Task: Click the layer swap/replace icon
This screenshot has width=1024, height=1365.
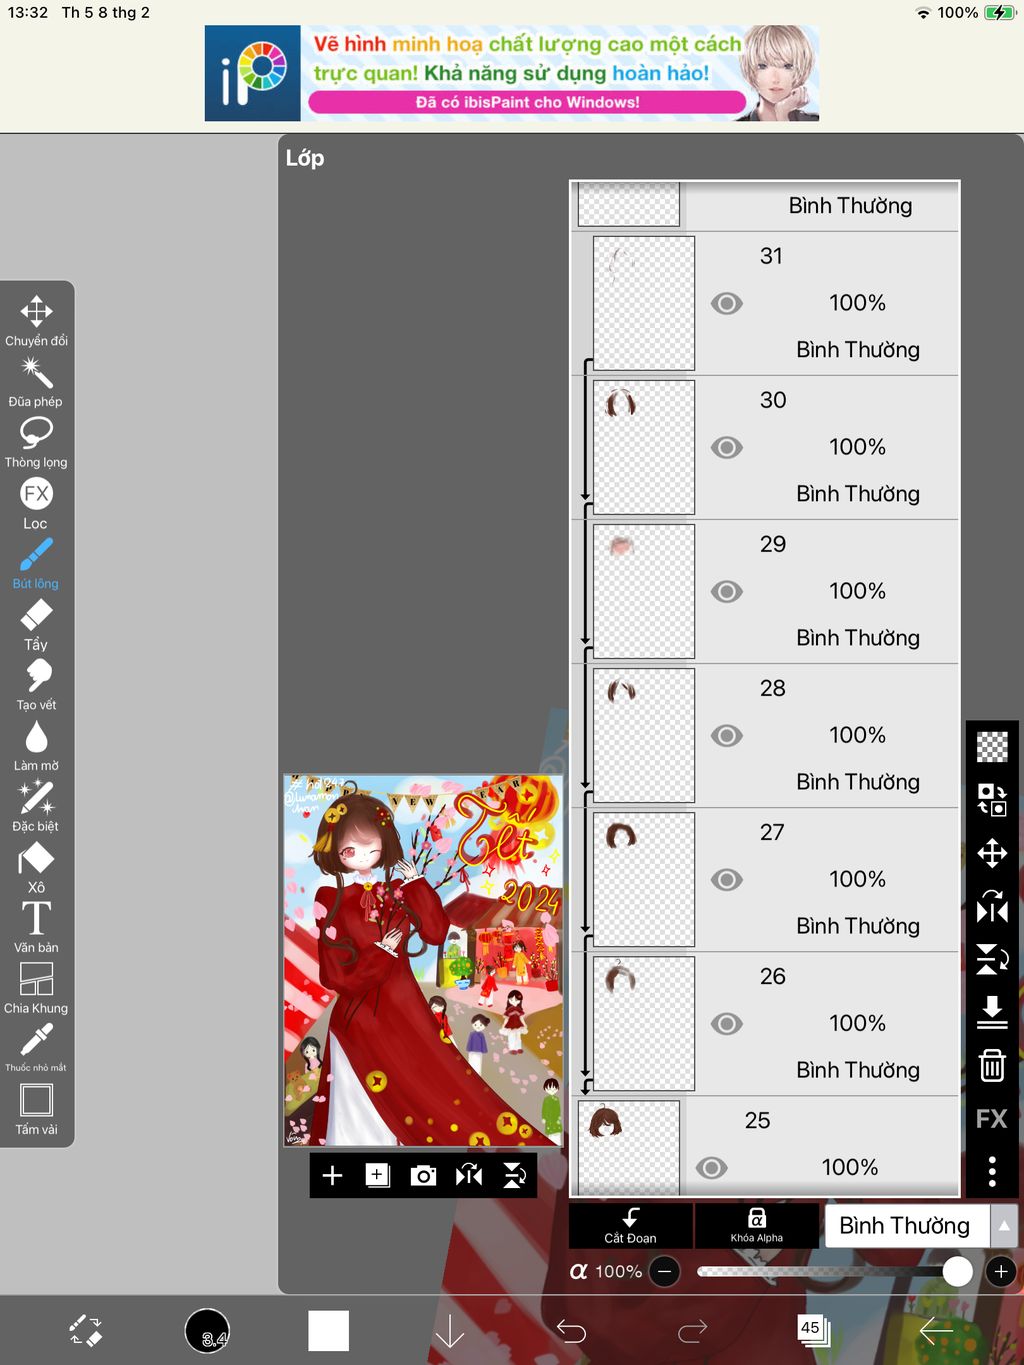Action: point(992,800)
